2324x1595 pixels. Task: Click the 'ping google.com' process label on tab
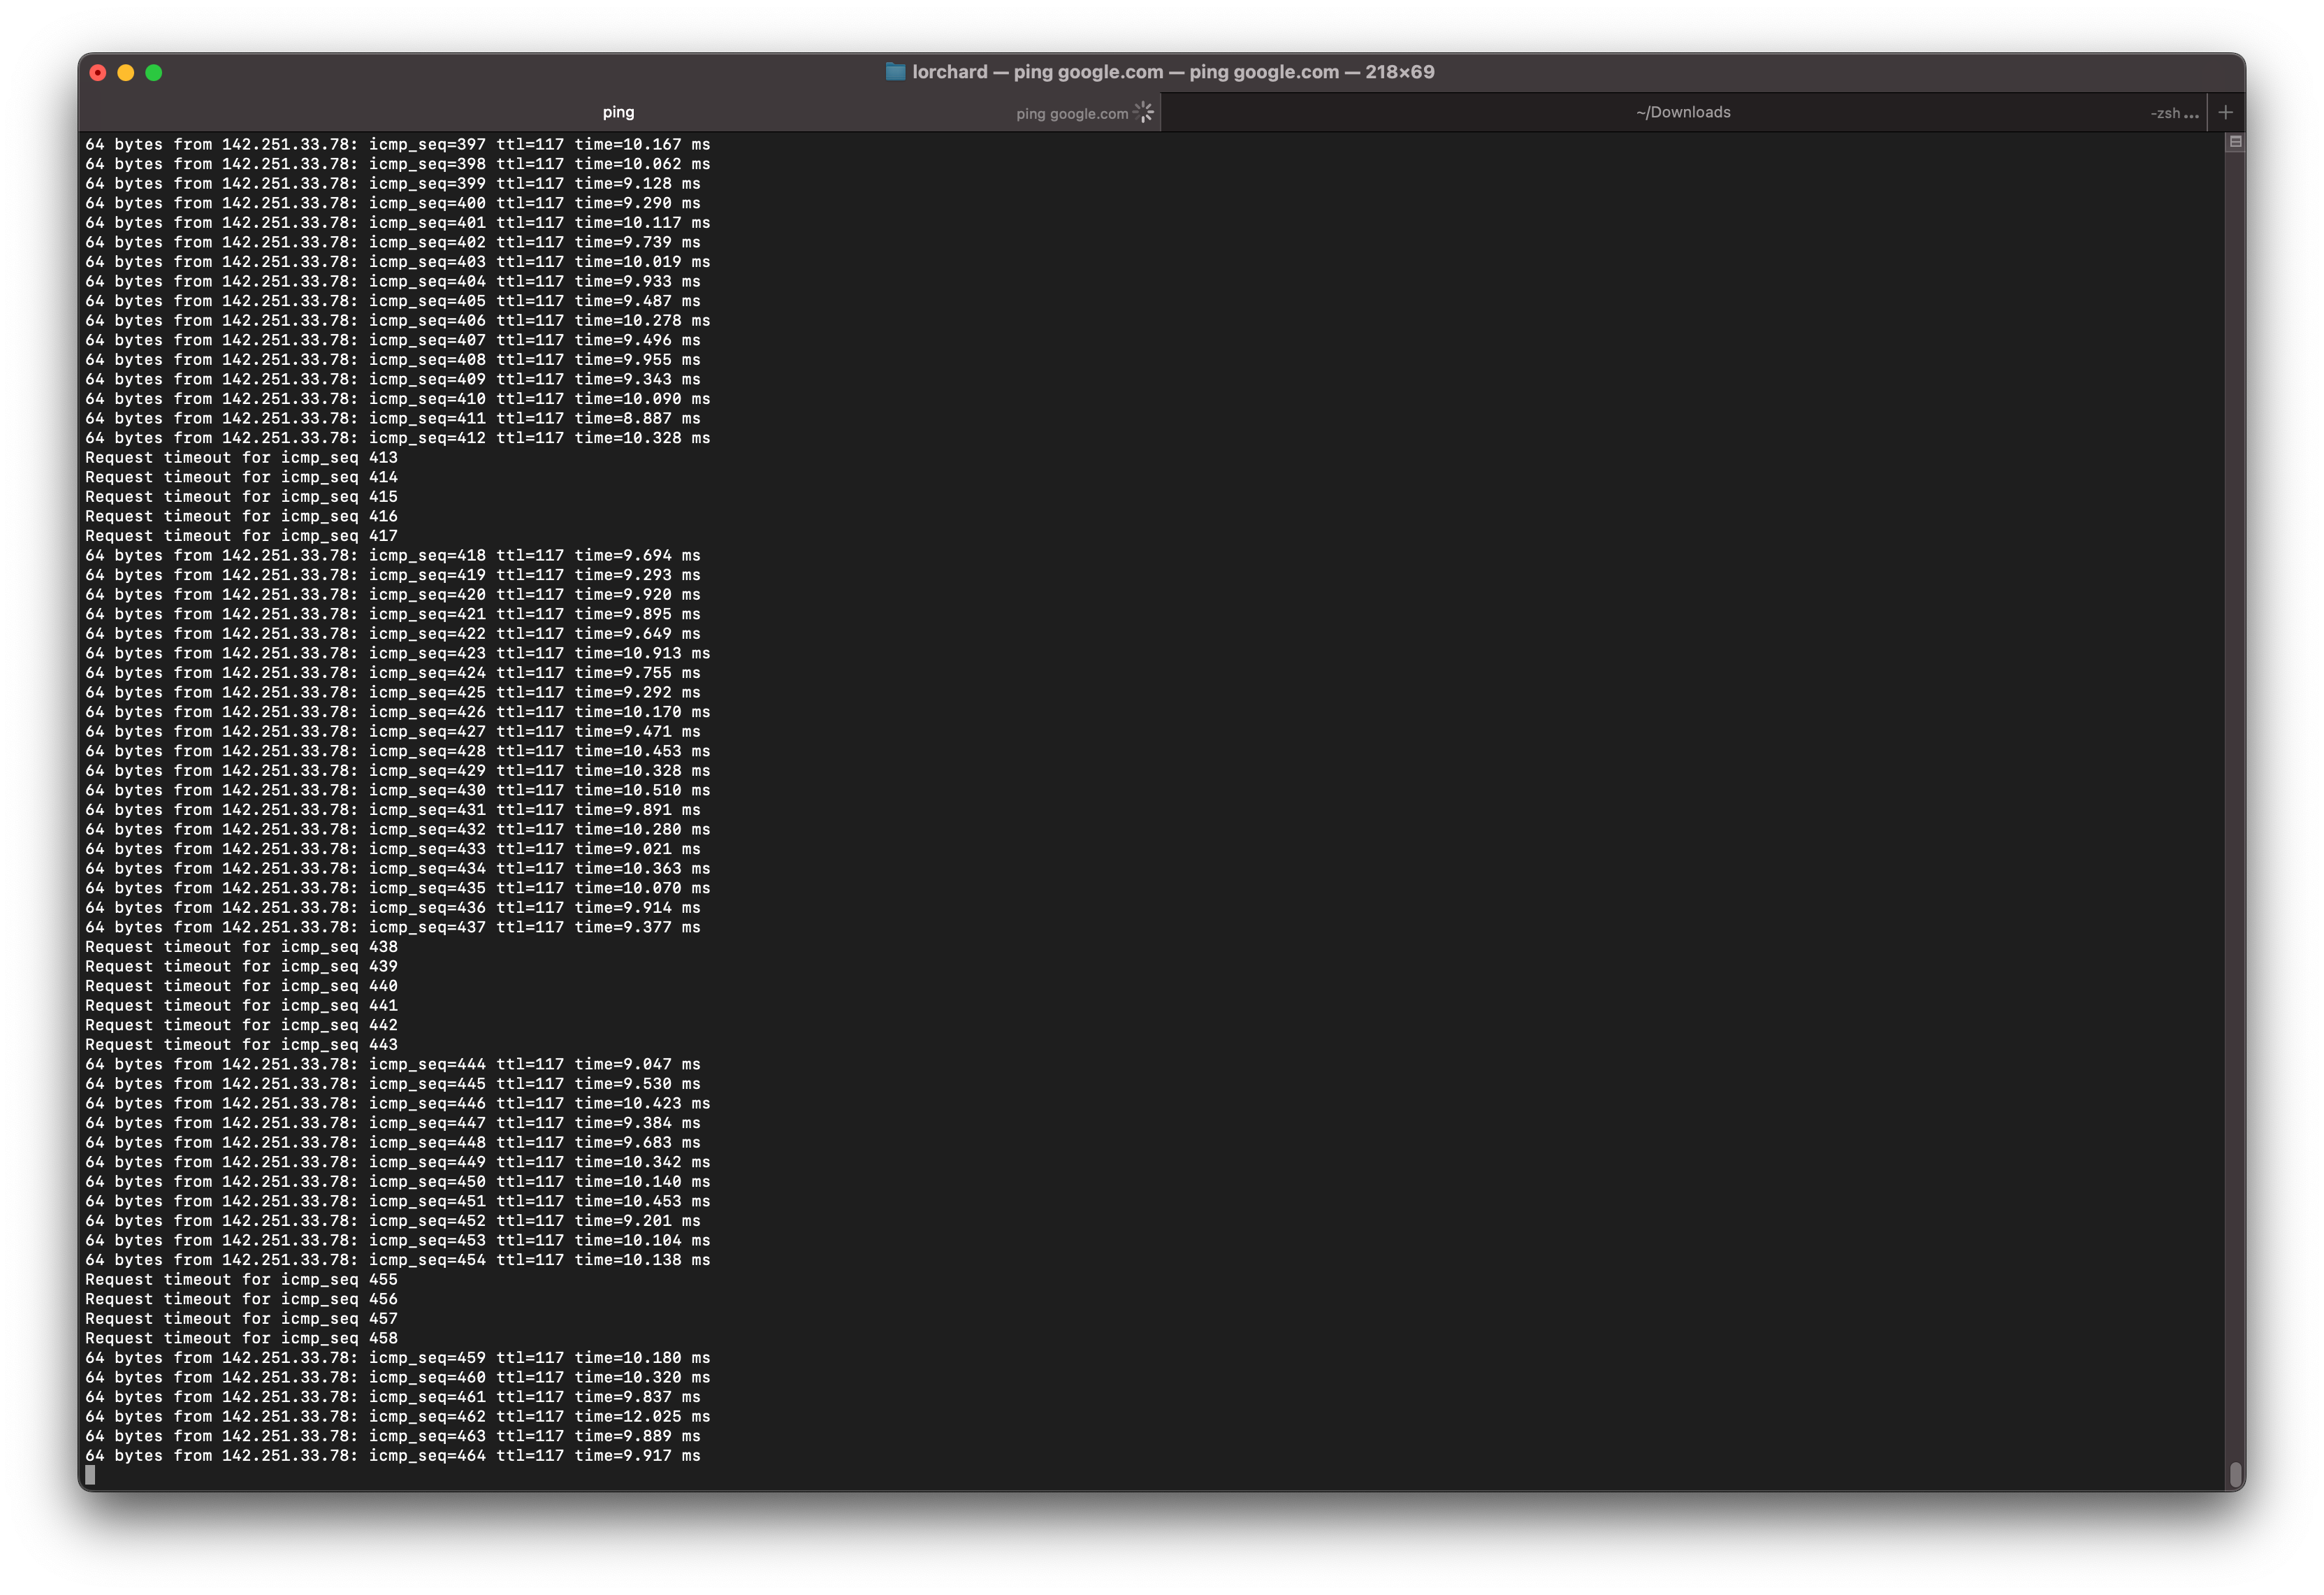pyautogui.click(x=1072, y=113)
